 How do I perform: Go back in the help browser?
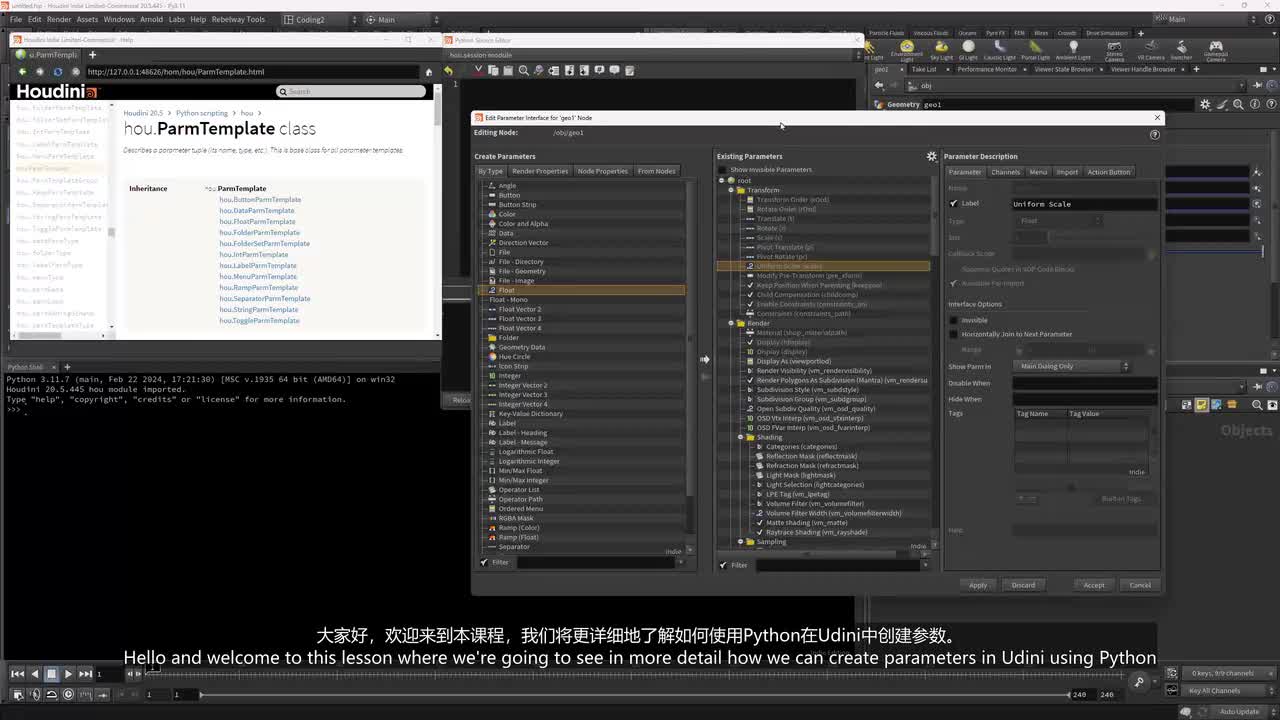point(22,72)
